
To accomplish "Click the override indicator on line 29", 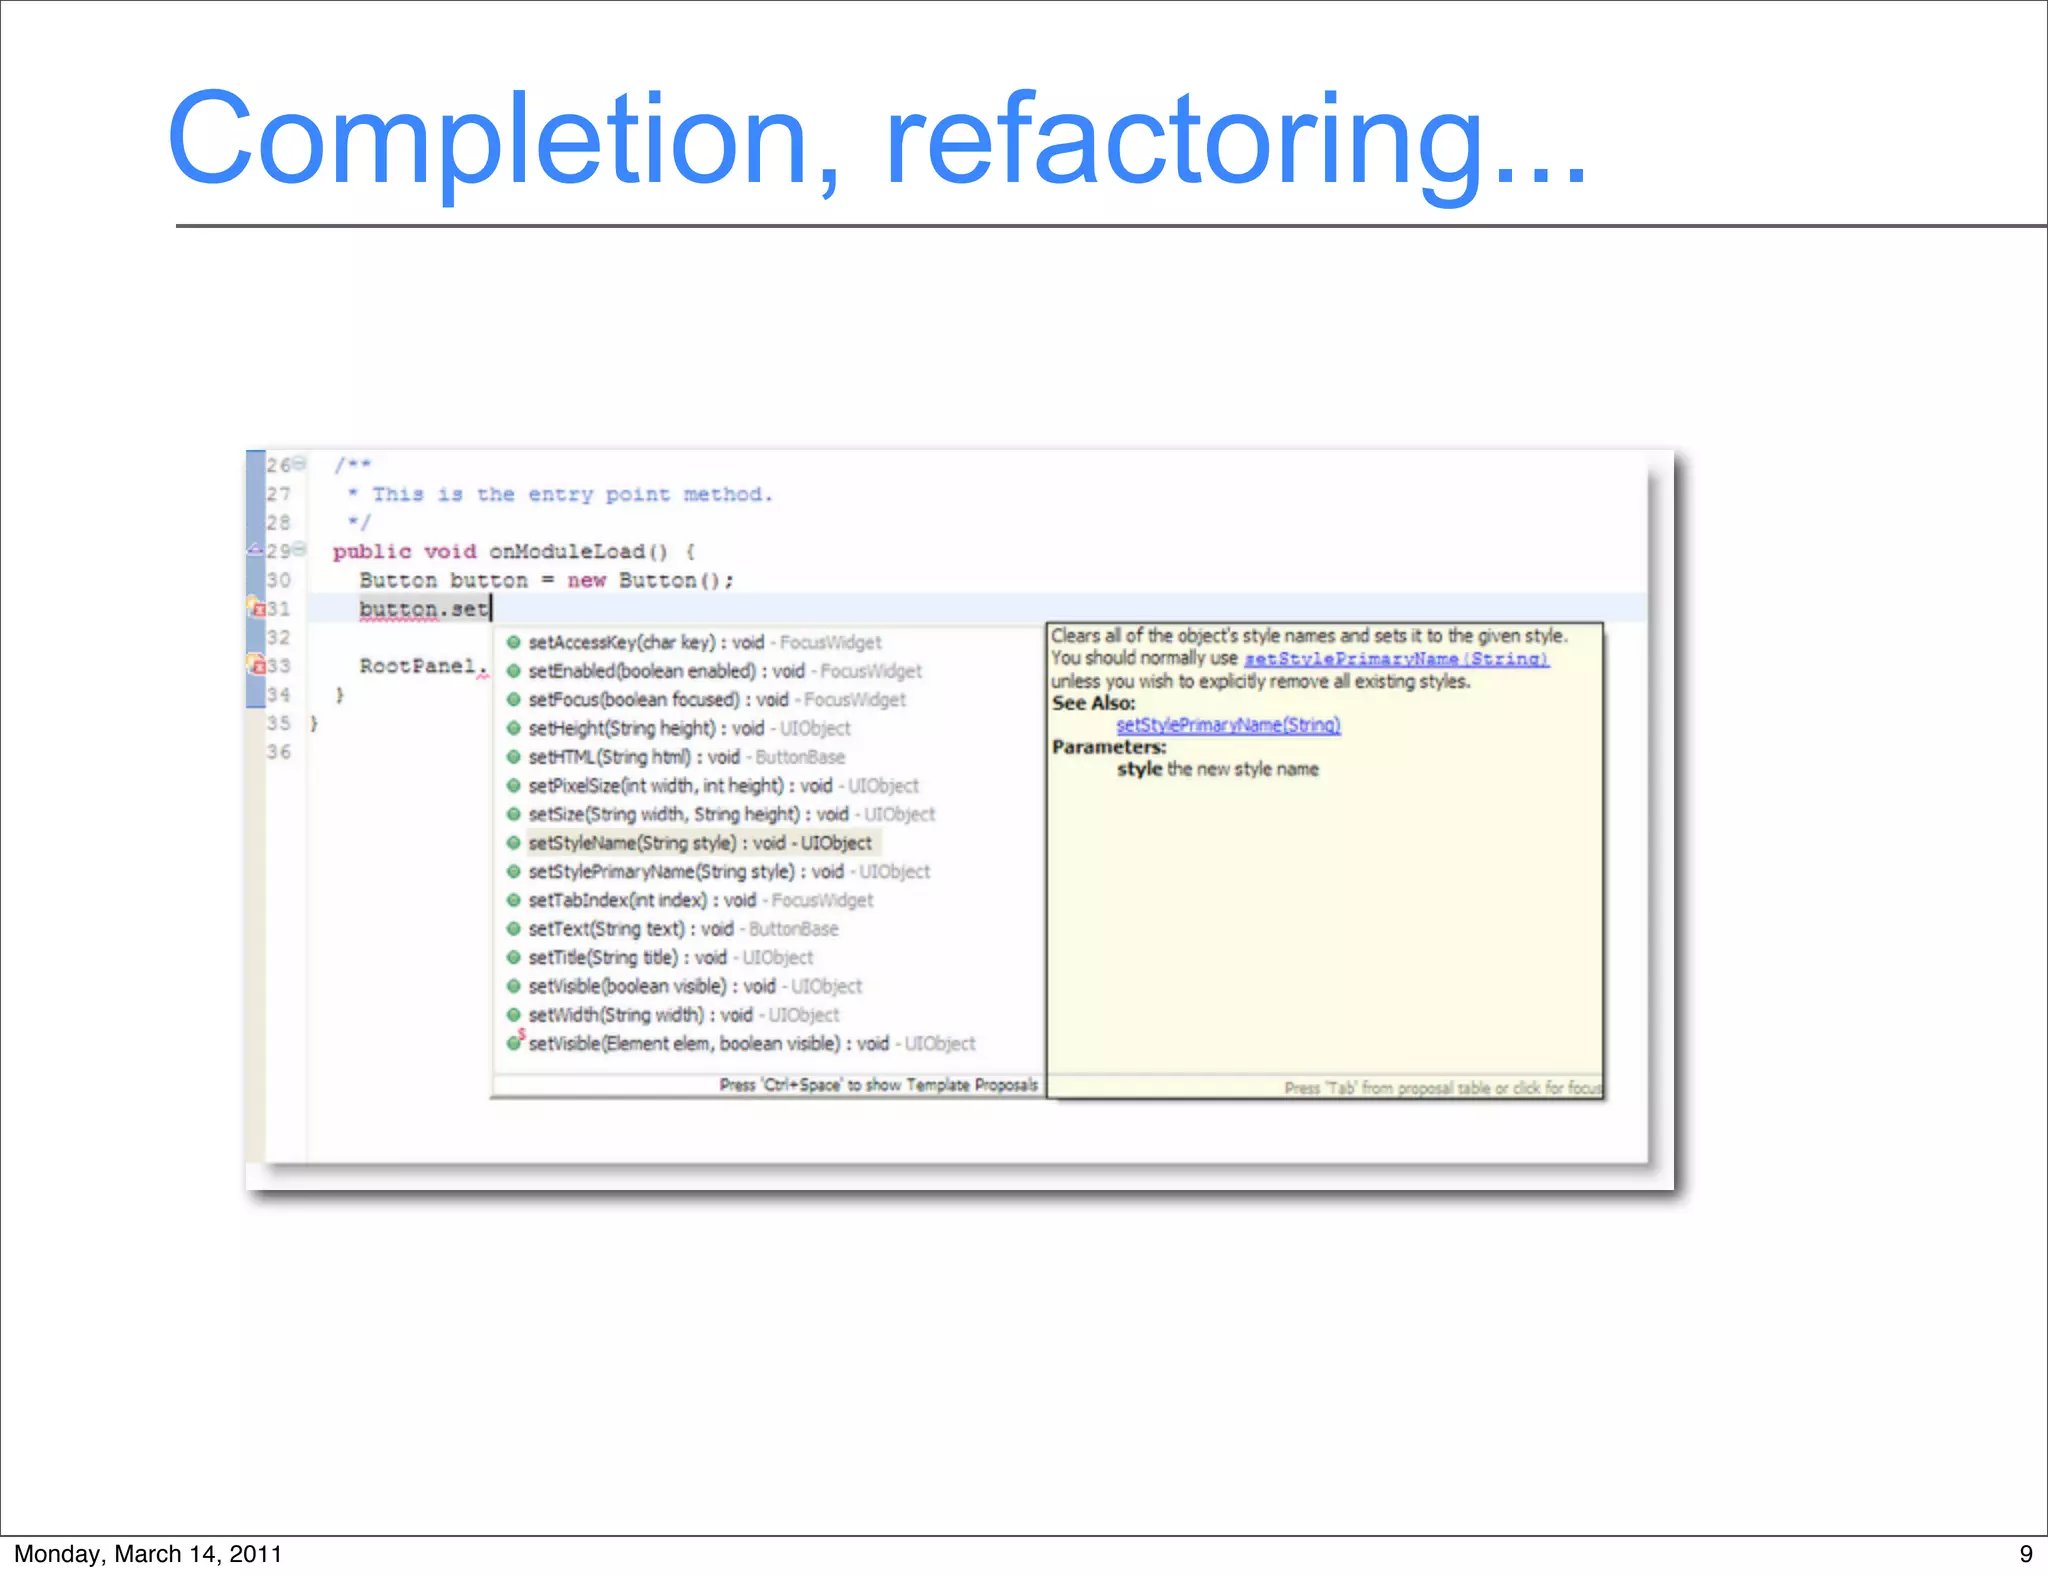I will coord(255,550).
